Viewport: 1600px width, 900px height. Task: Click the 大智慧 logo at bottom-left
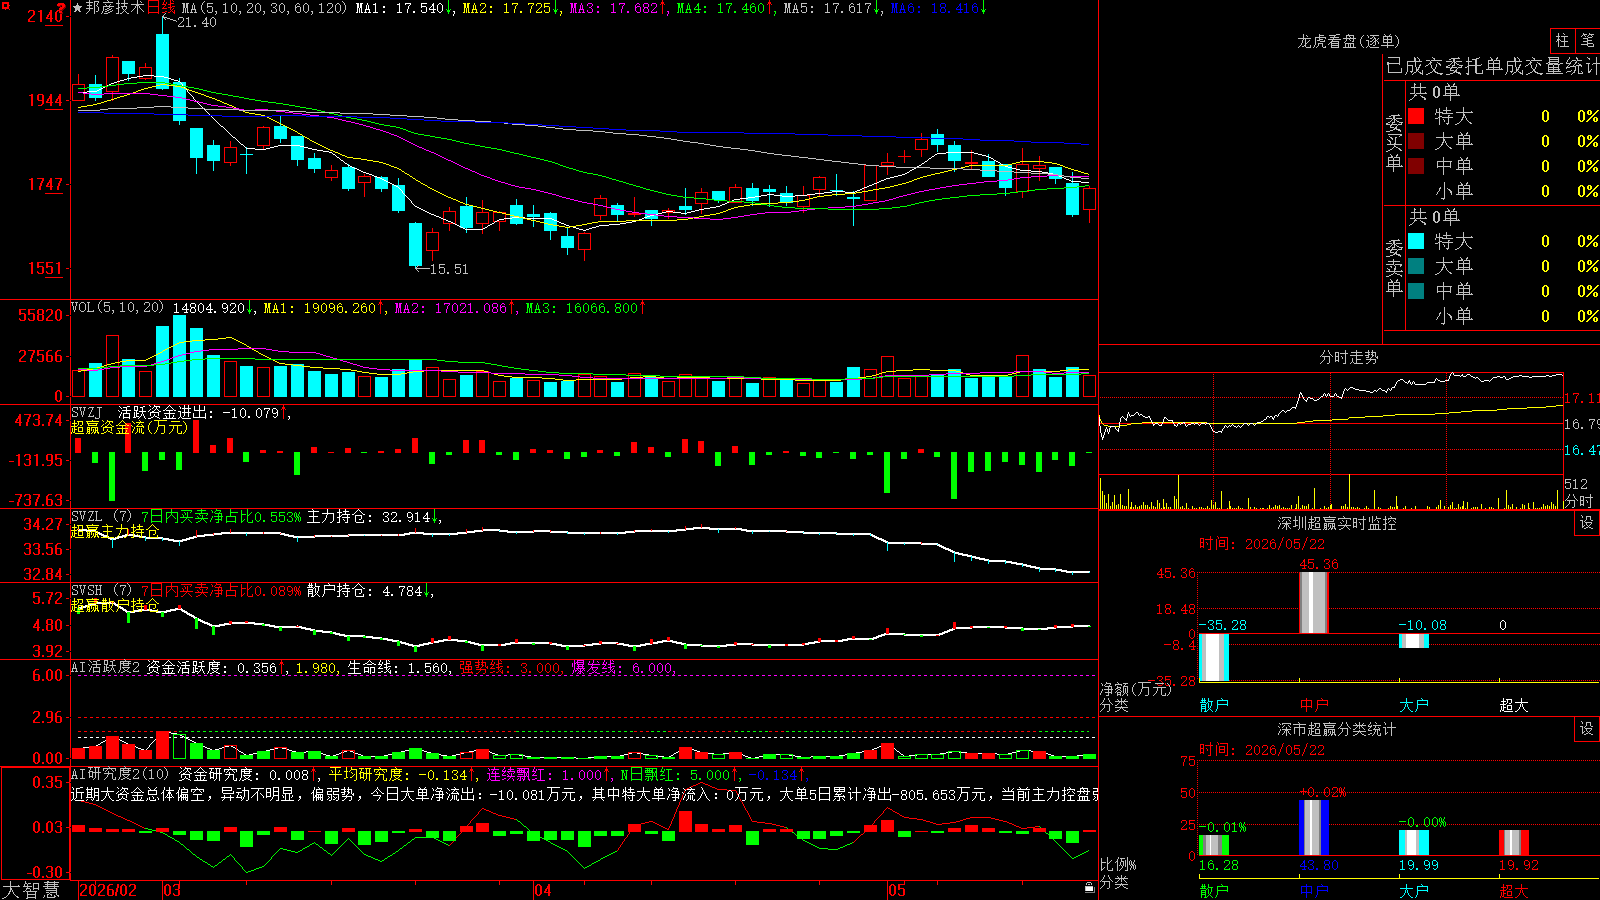click(31, 889)
